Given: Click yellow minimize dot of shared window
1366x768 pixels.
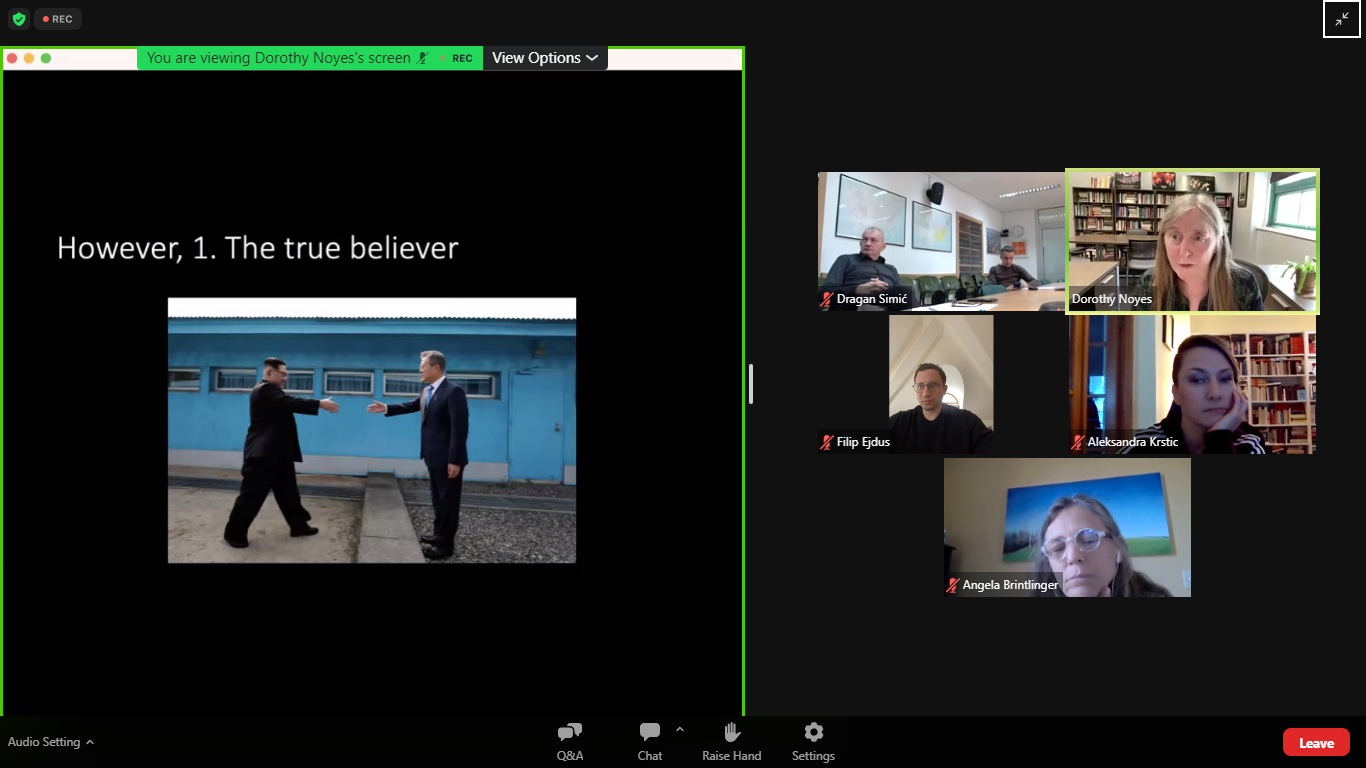Looking at the screenshot, I should [29, 59].
